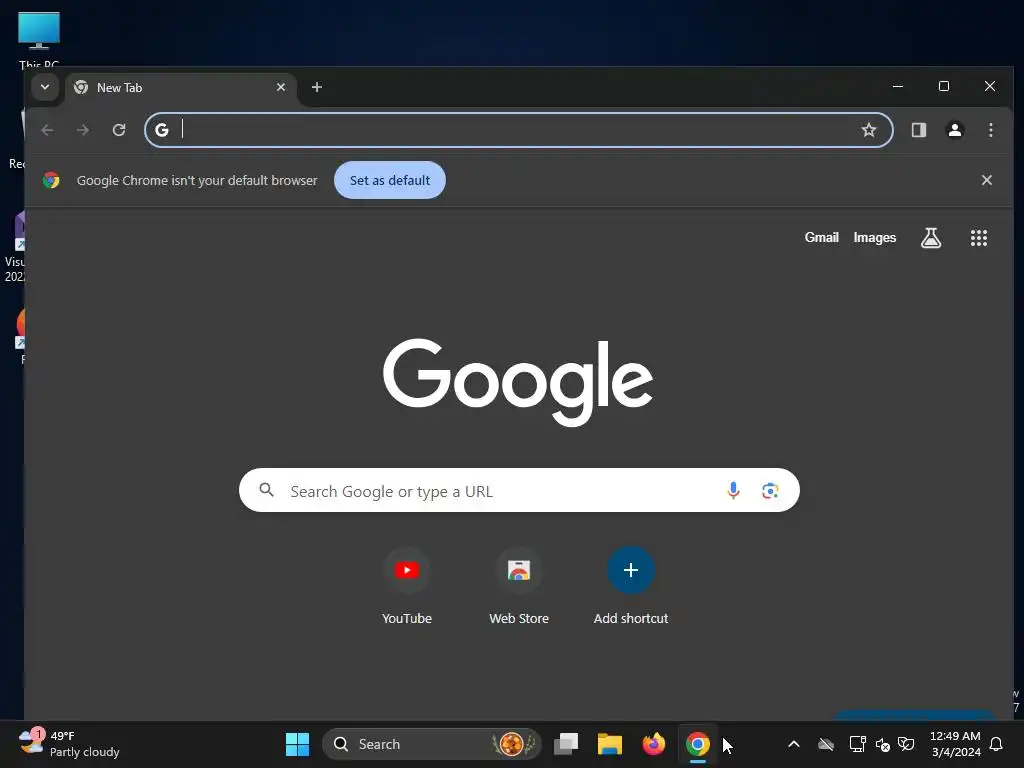Open the Google apps grid
1024x768 pixels.
(978, 238)
